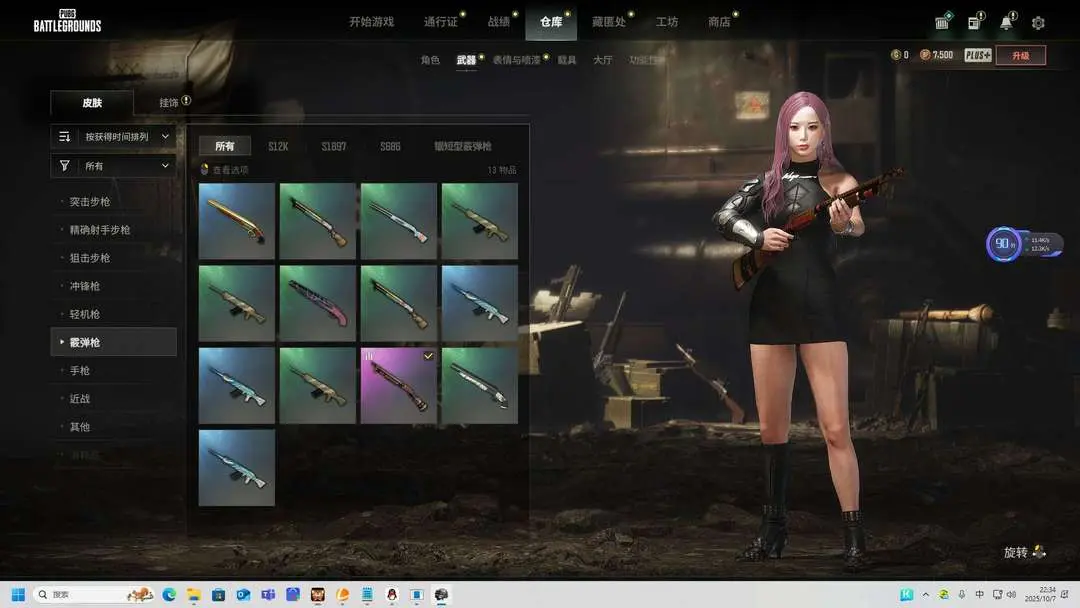Click 查看选项 view options link
This screenshot has width=1080, height=608.
tap(229, 170)
